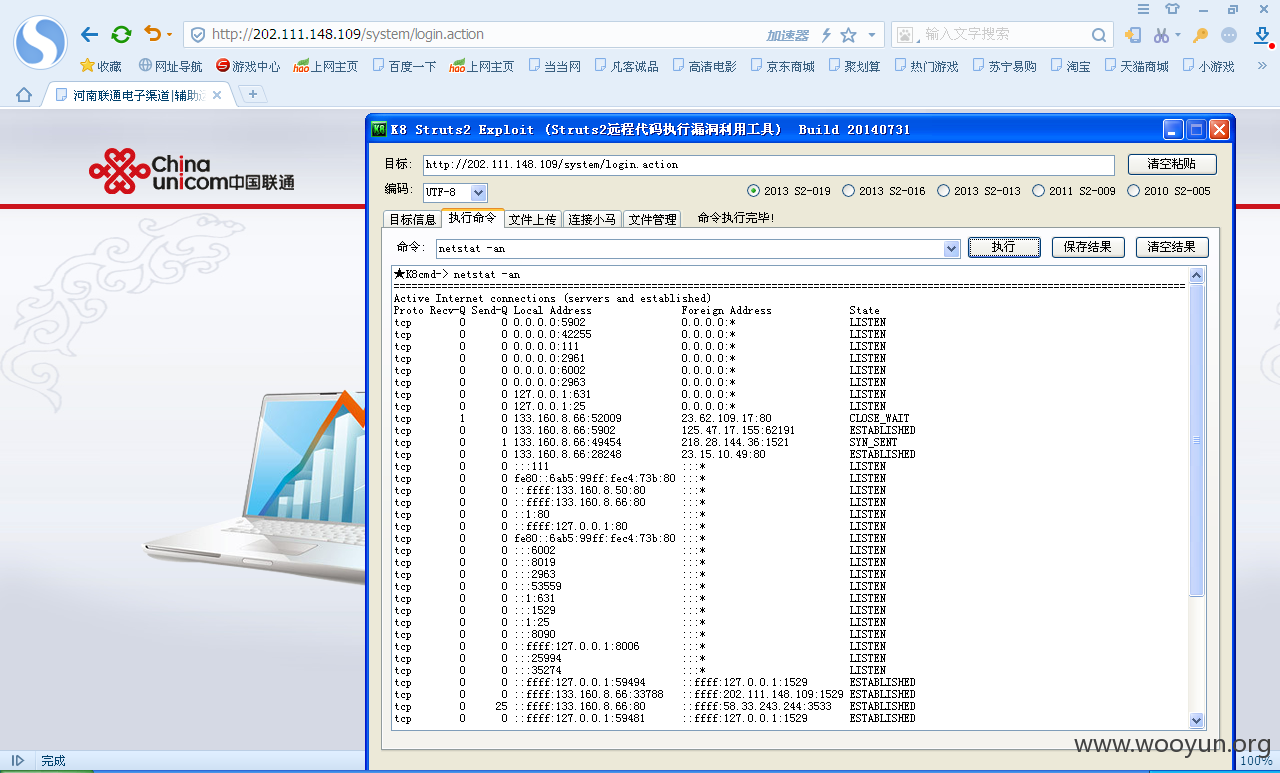Viewport: 1280px width, 773px height.
Task: Open the 百度一下 bookmark
Action: click(x=404, y=66)
